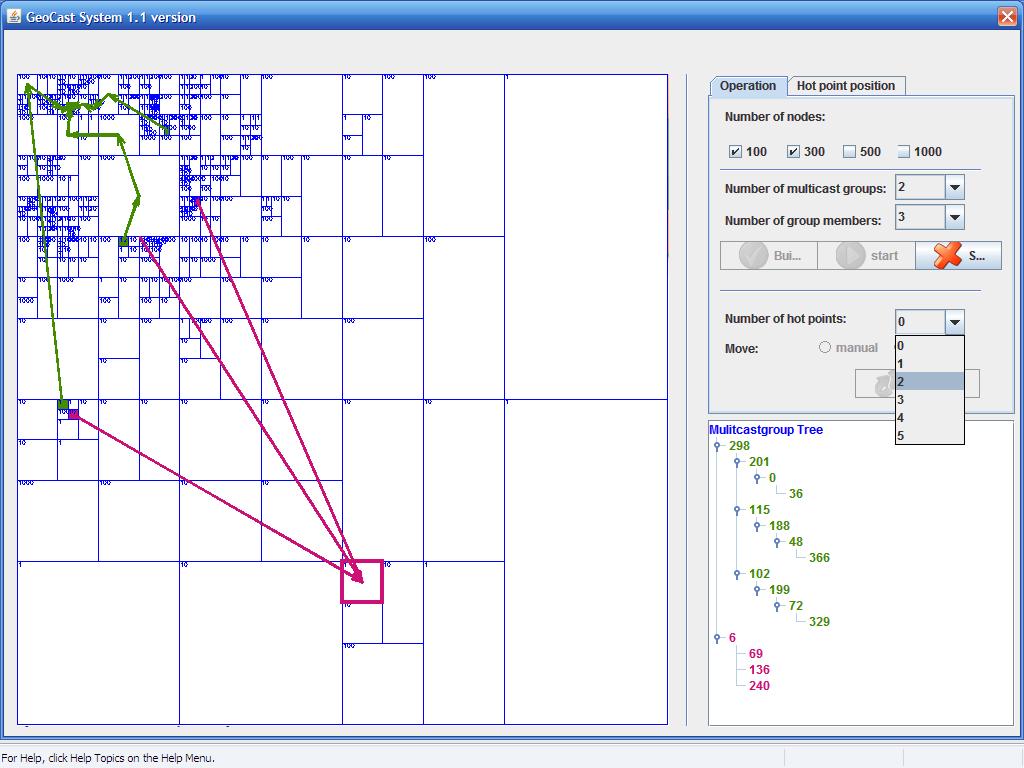Switch to Hot point position tab
This screenshot has height=768, width=1024.
pos(845,86)
